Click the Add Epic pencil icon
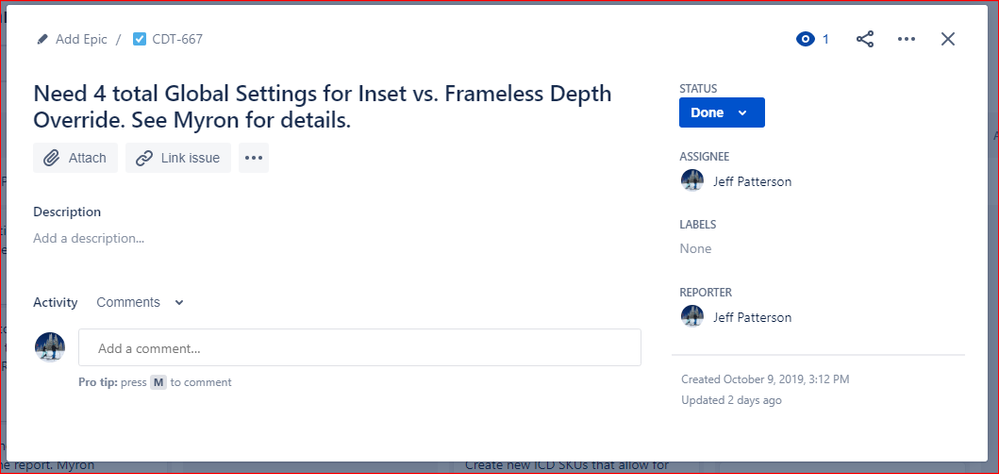Viewport: 999px width, 474px height. pos(43,40)
